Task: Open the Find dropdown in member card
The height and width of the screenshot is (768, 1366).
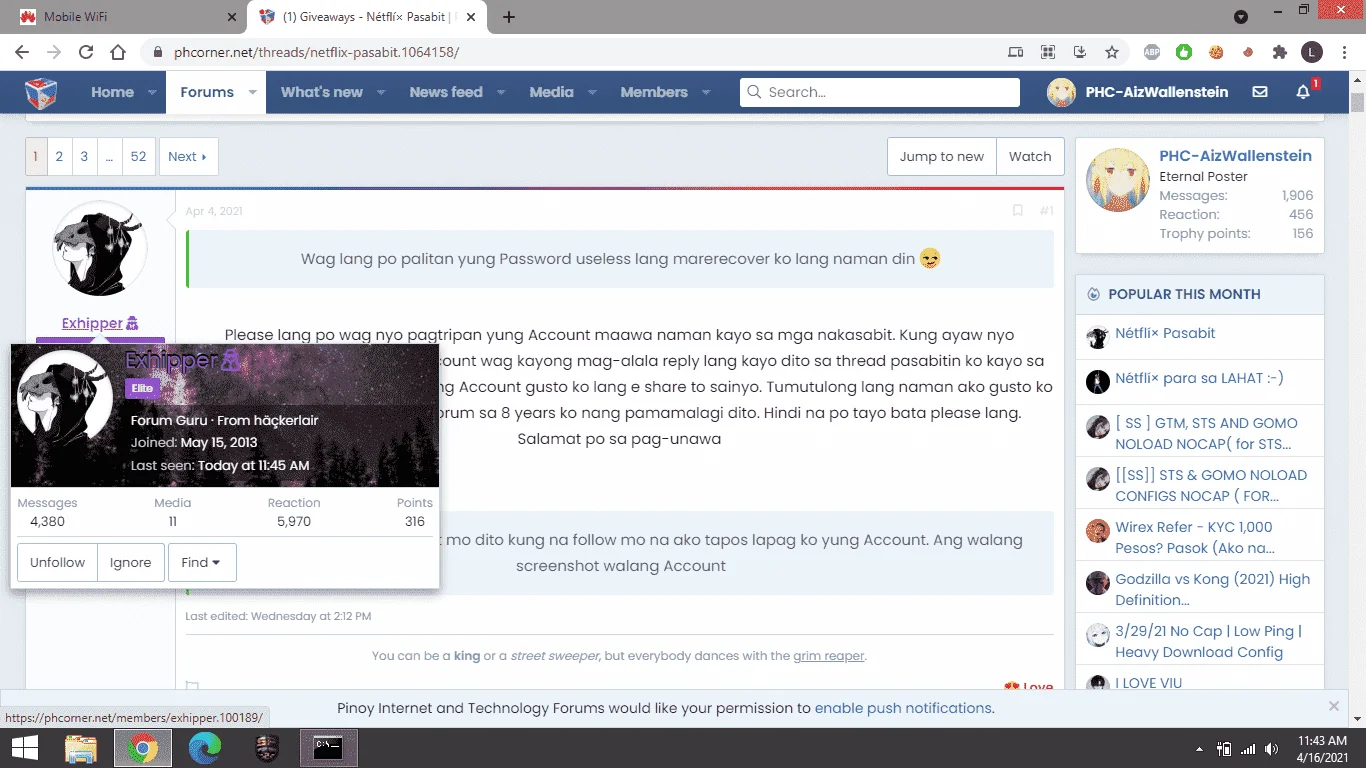Action: (x=202, y=563)
